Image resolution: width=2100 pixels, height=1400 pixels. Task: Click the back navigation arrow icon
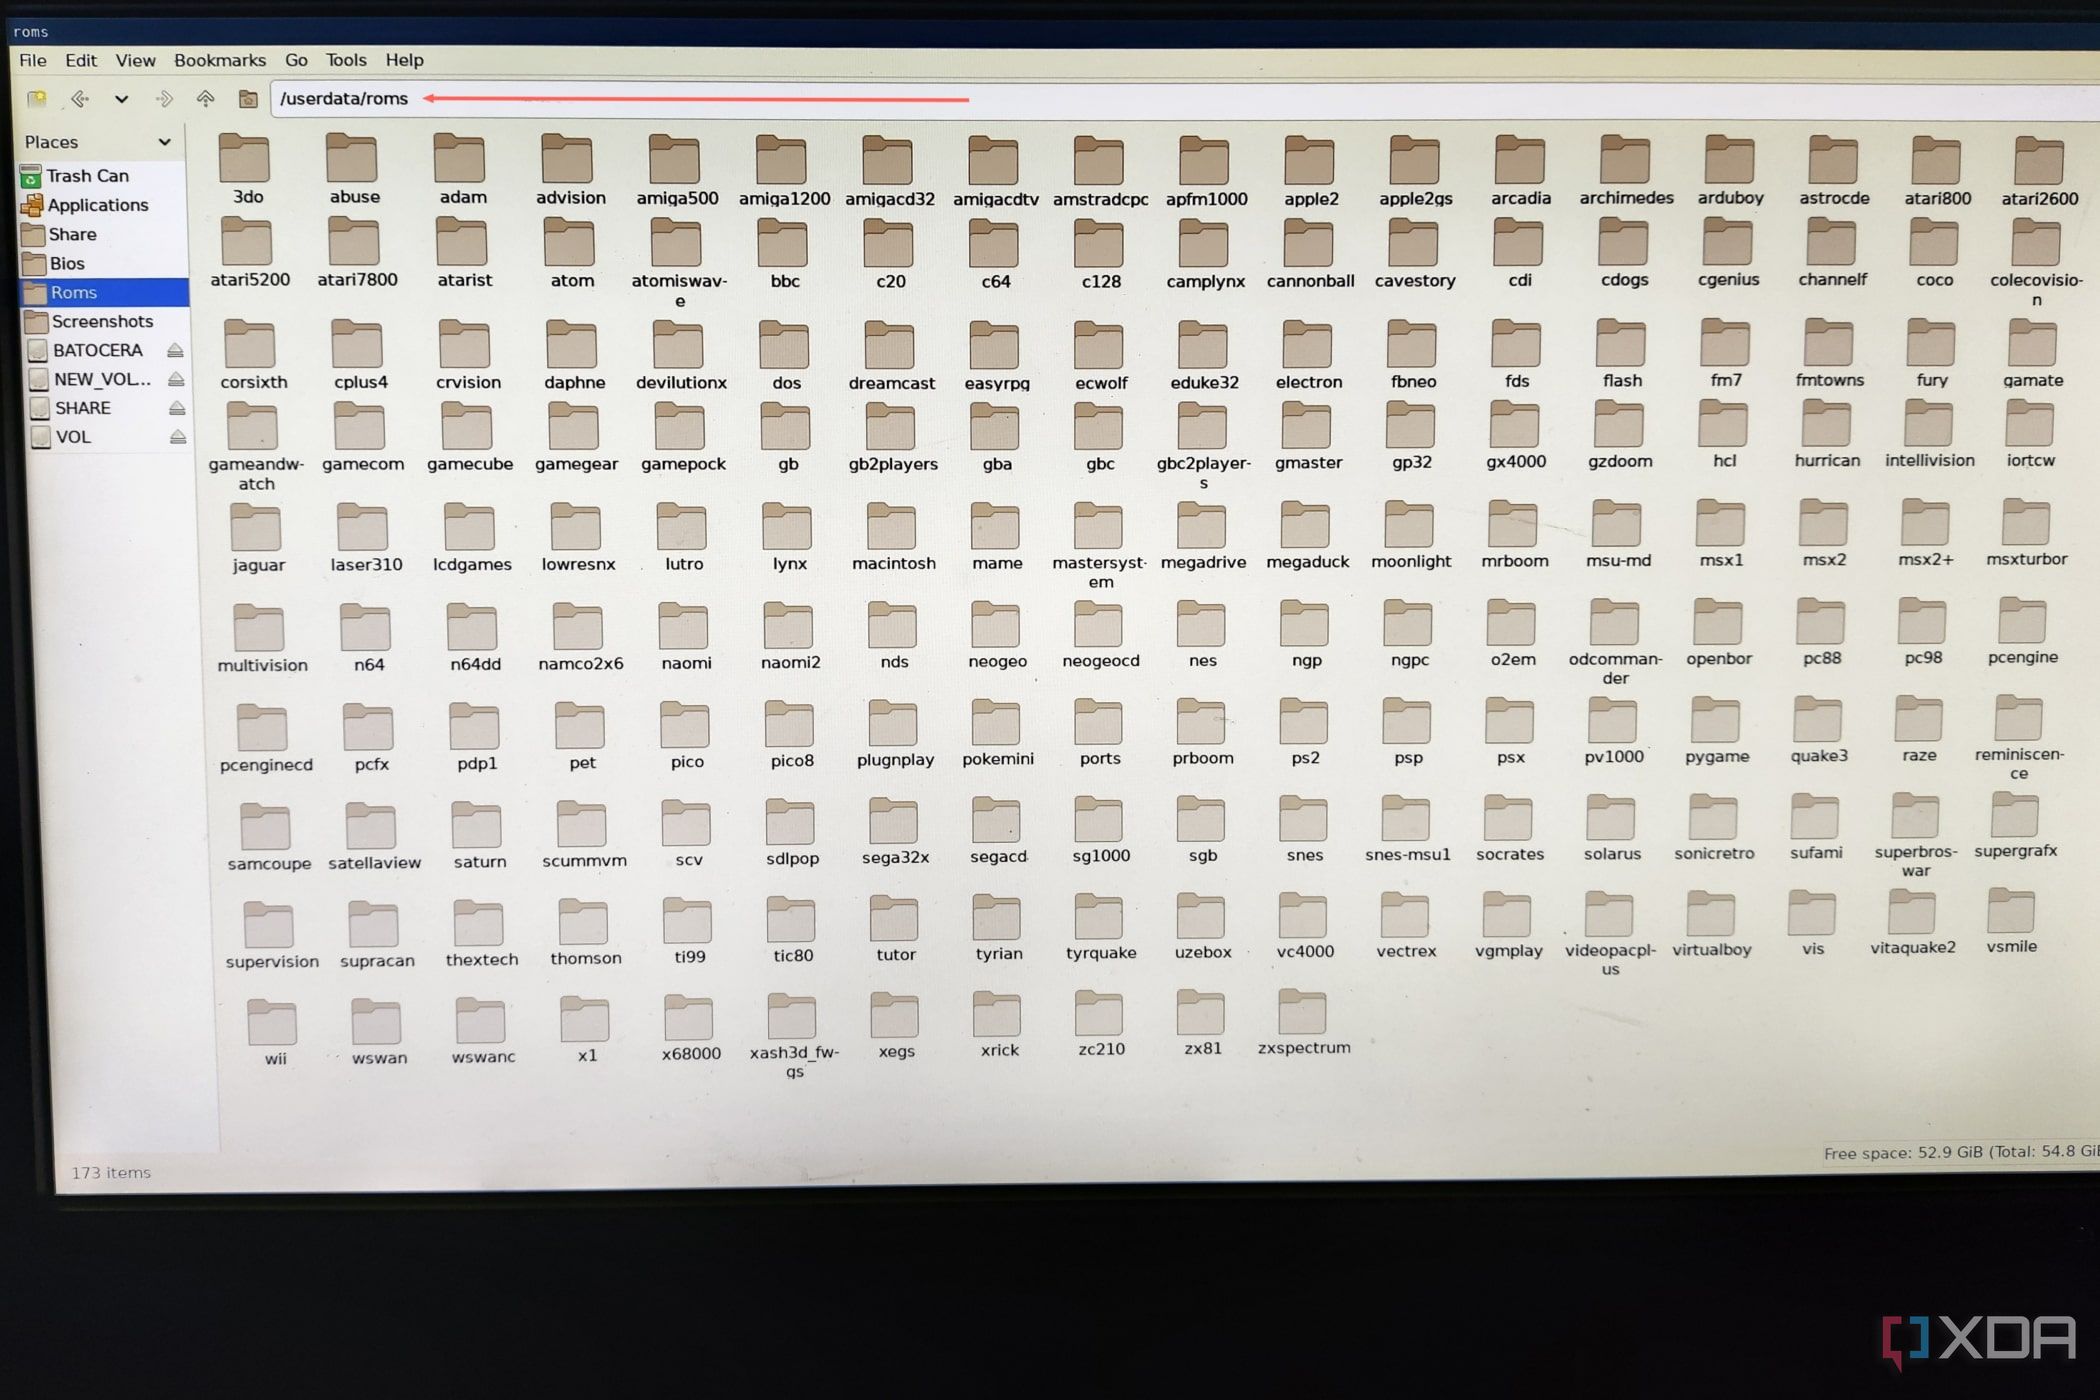pyautogui.click(x=80, y=98)
